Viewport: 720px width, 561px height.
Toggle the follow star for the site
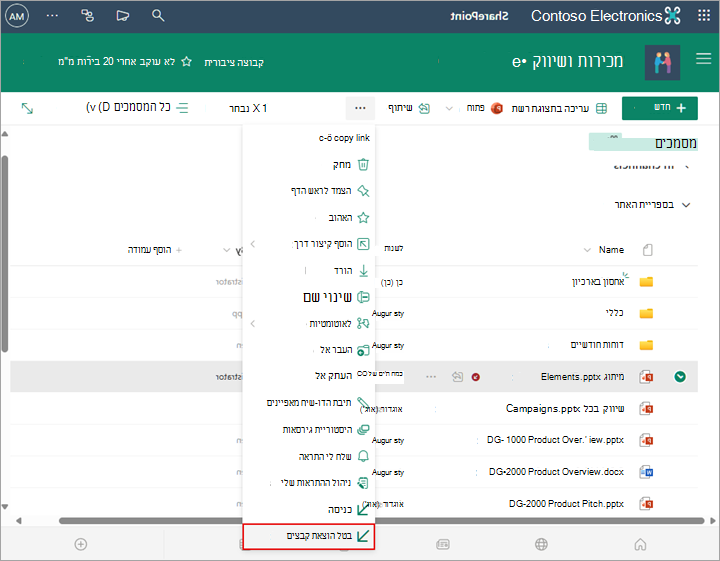point(186,62)
